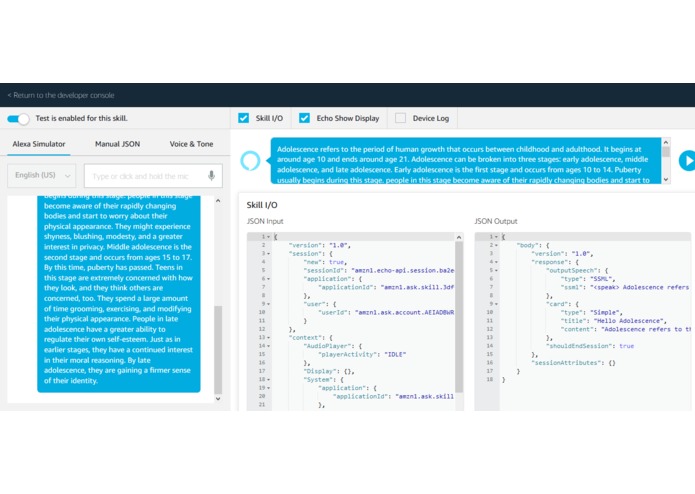Switch to the Manual JSON tab
The width and height of the screenshot is (695, 494).
click(117, 144)
